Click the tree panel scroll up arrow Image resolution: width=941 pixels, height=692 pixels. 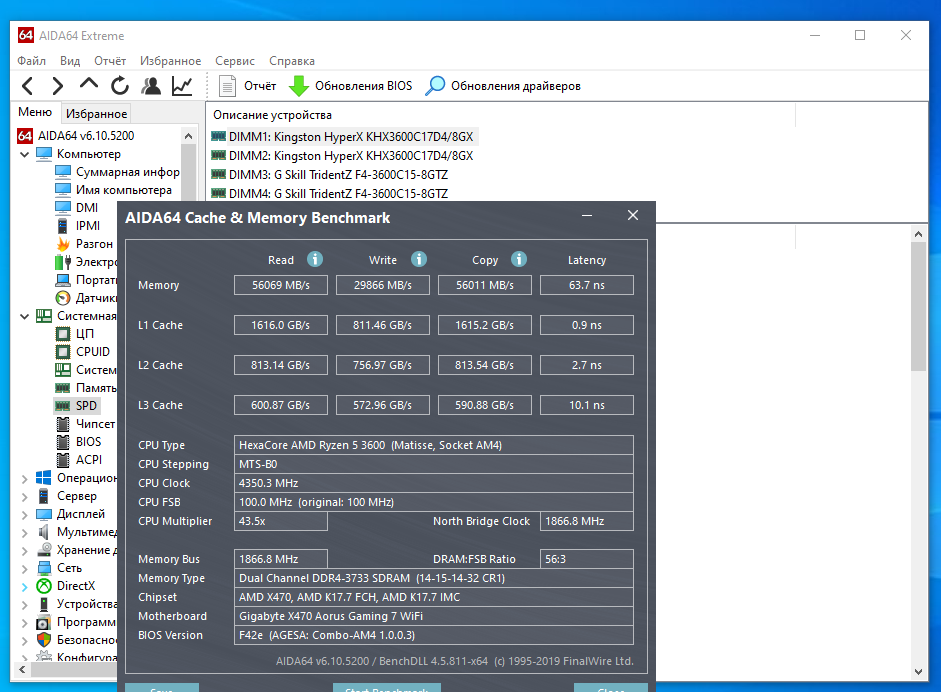click(x=188, y=136)
